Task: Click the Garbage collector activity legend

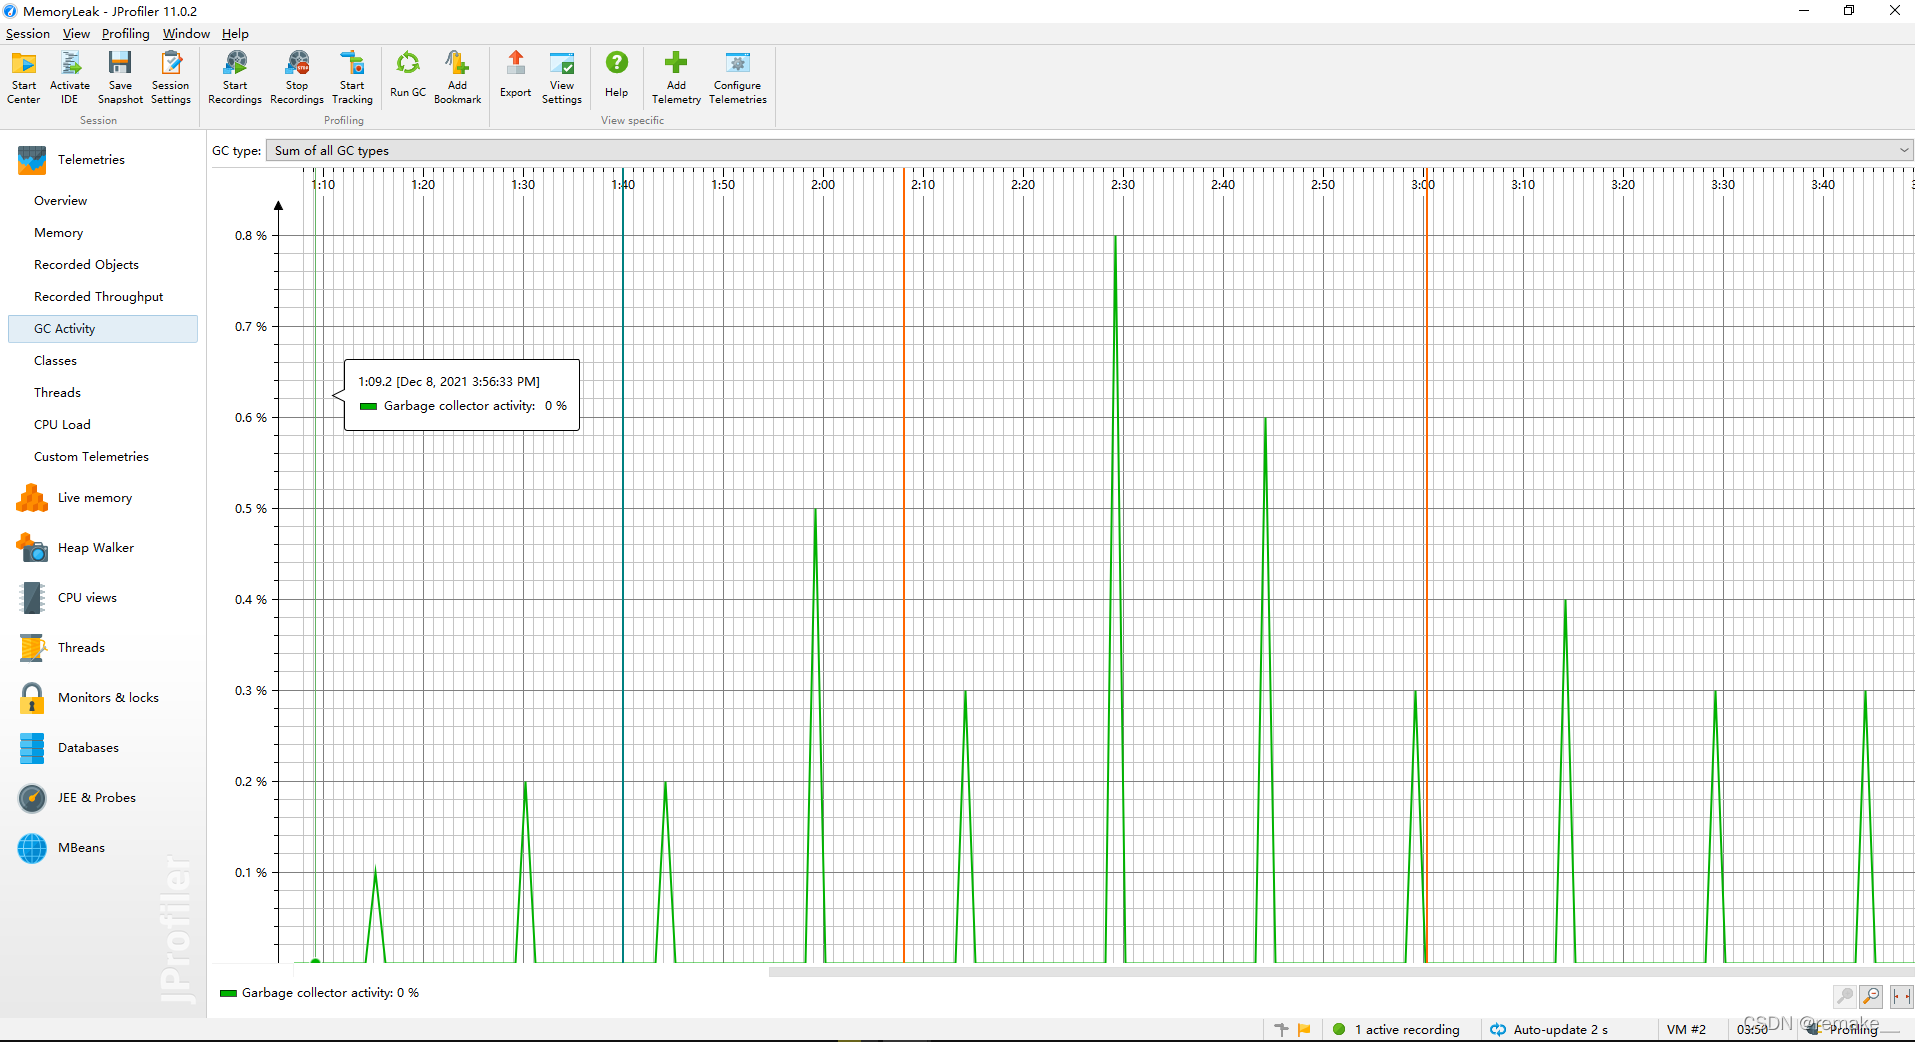Action: click(320, 993)
